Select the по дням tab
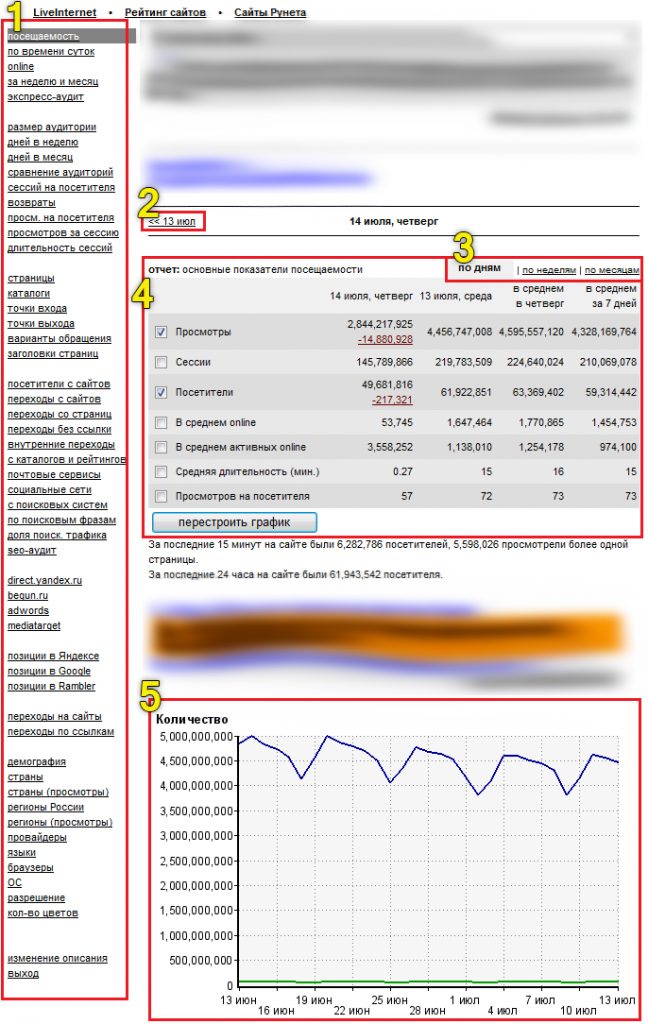 pyautogui.click(x=479, y=268)
